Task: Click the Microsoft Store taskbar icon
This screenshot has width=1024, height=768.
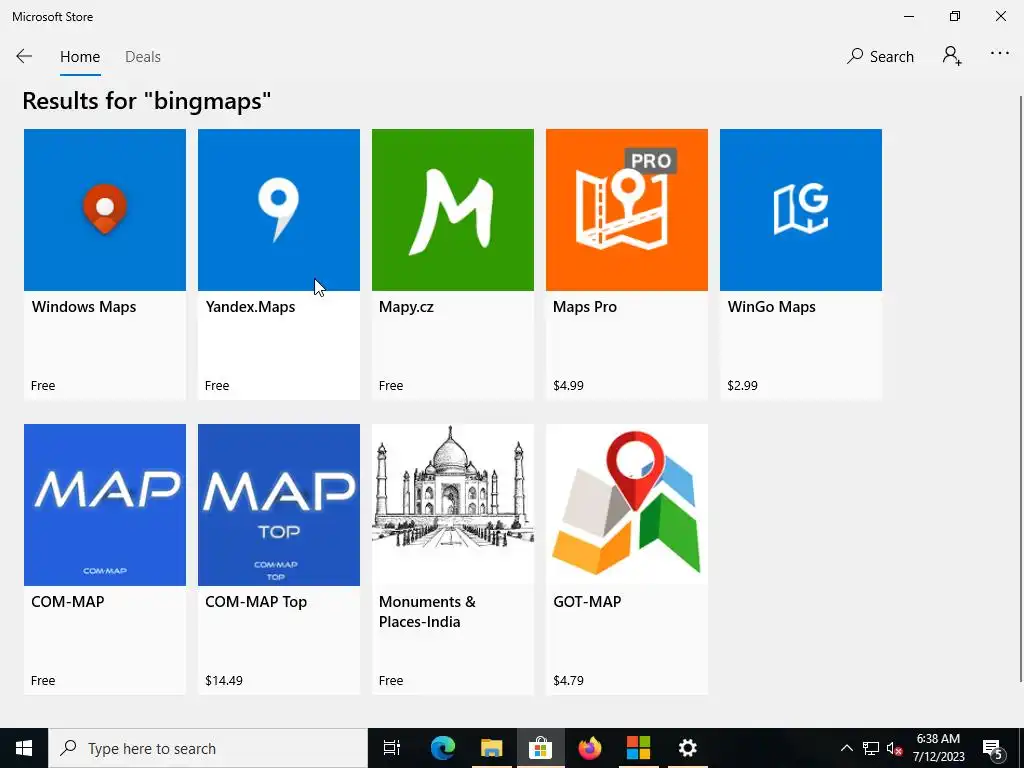Action: click(540, 748)
